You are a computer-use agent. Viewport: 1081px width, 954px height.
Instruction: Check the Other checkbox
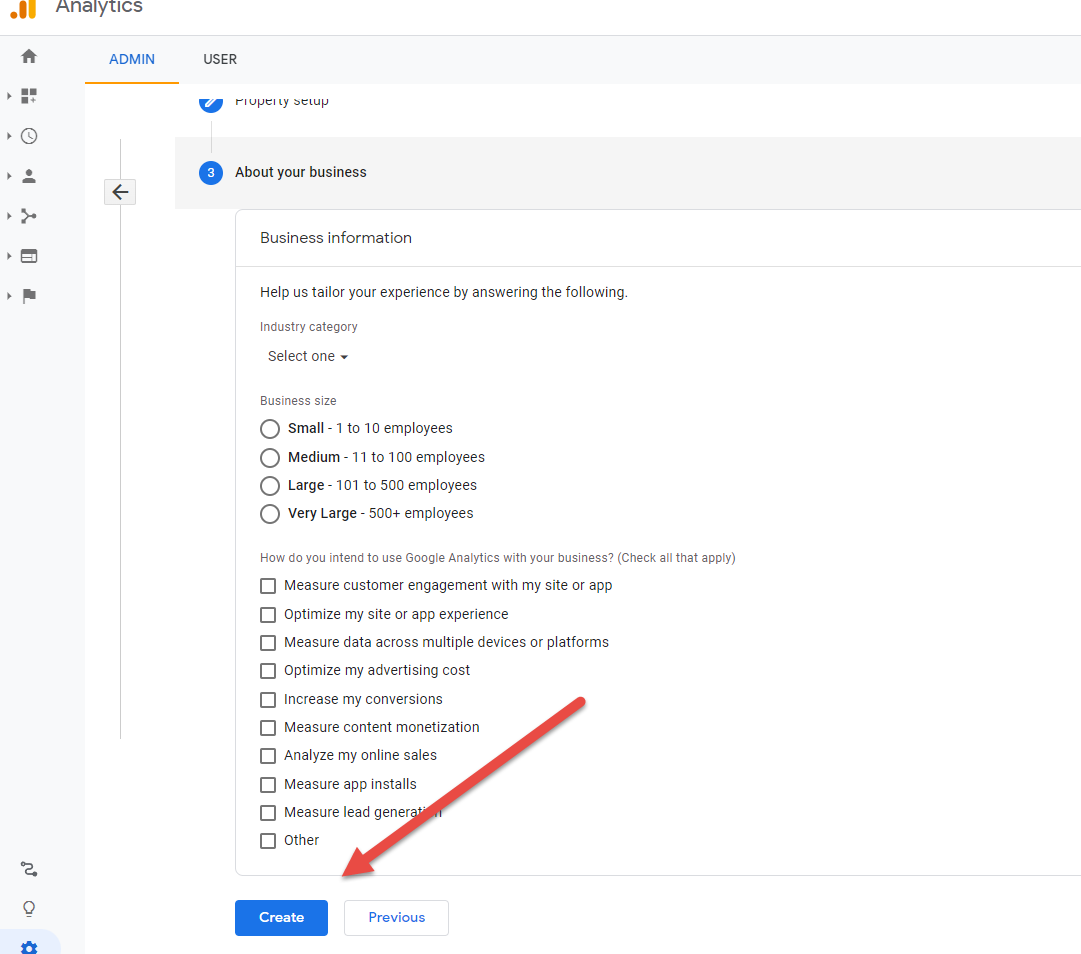tap(268, 841)
